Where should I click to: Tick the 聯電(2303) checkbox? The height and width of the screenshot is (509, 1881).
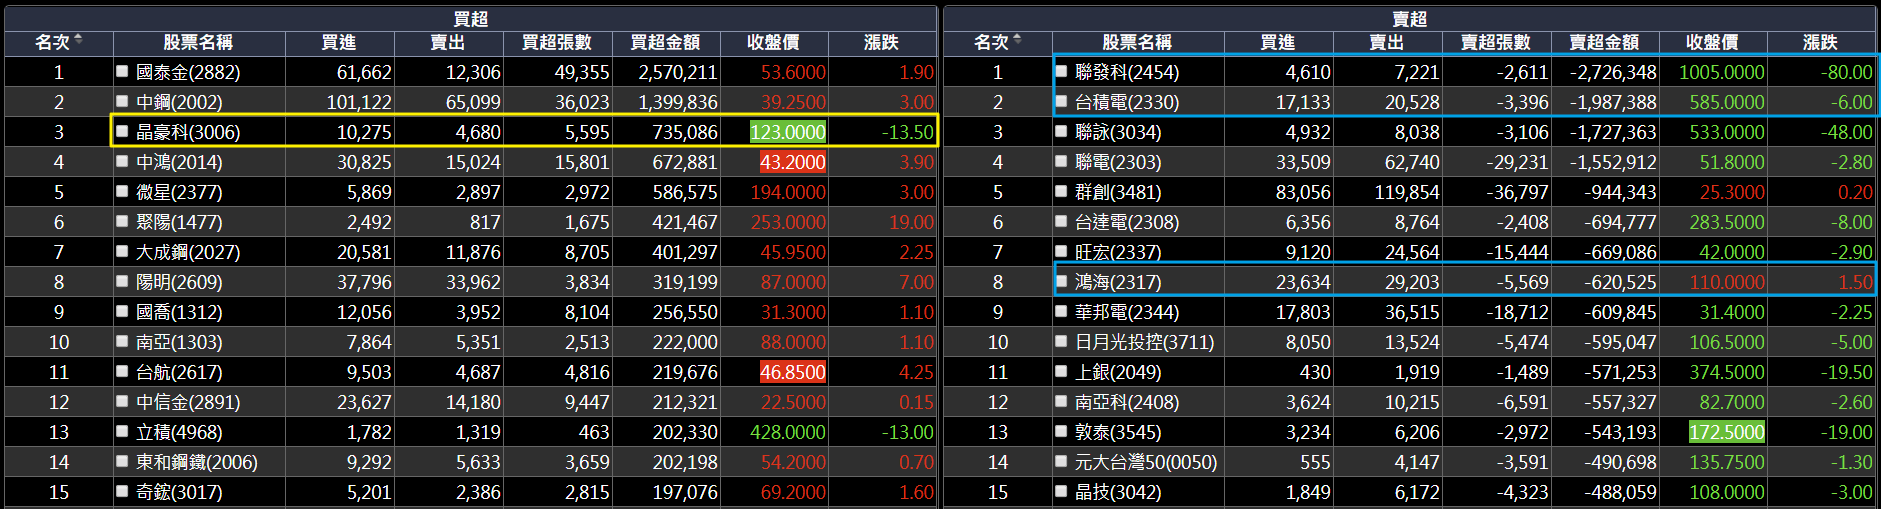(1061, 161)
